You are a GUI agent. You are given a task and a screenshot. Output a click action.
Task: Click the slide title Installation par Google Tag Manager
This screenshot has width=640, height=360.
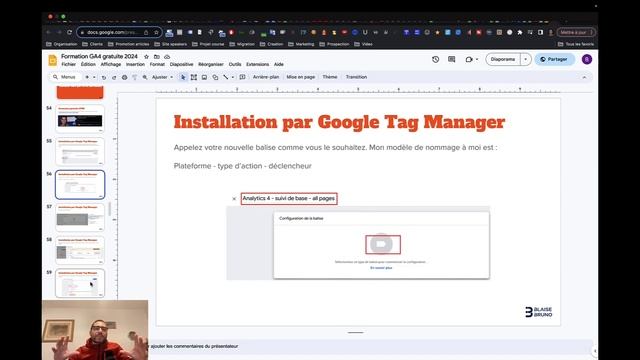pos(339,122)
